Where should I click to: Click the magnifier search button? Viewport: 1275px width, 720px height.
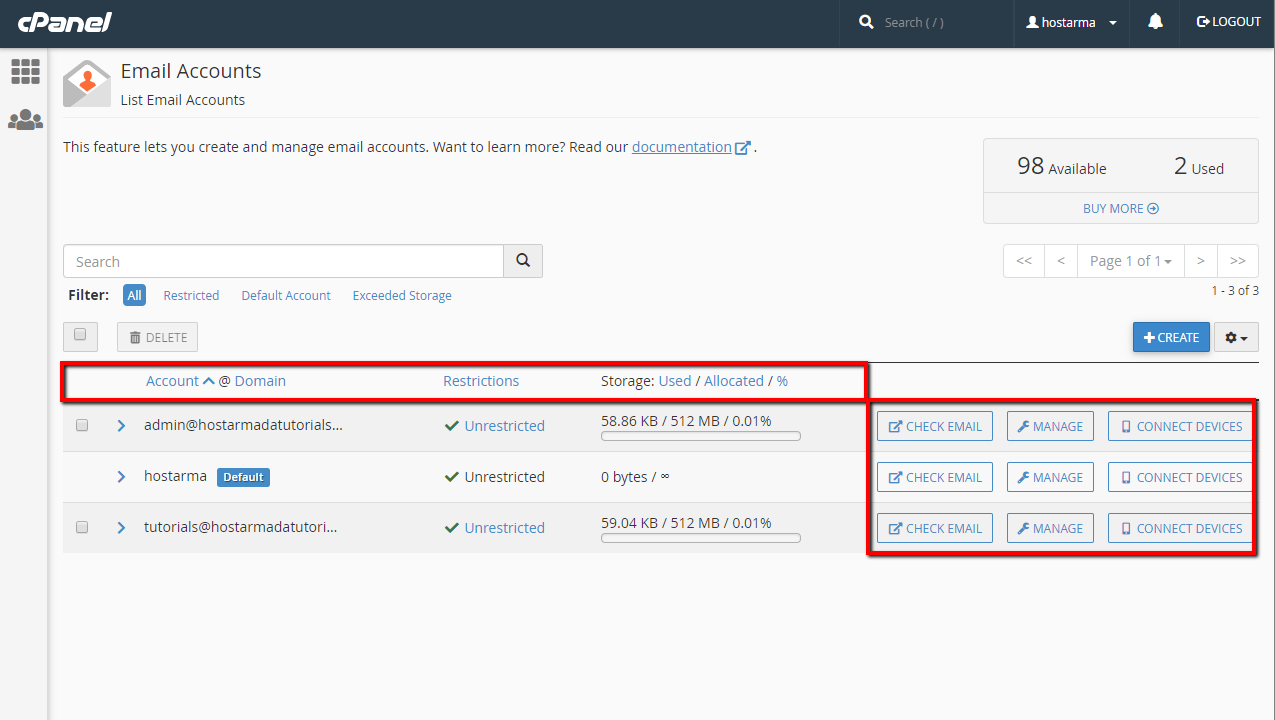(523, 261)
